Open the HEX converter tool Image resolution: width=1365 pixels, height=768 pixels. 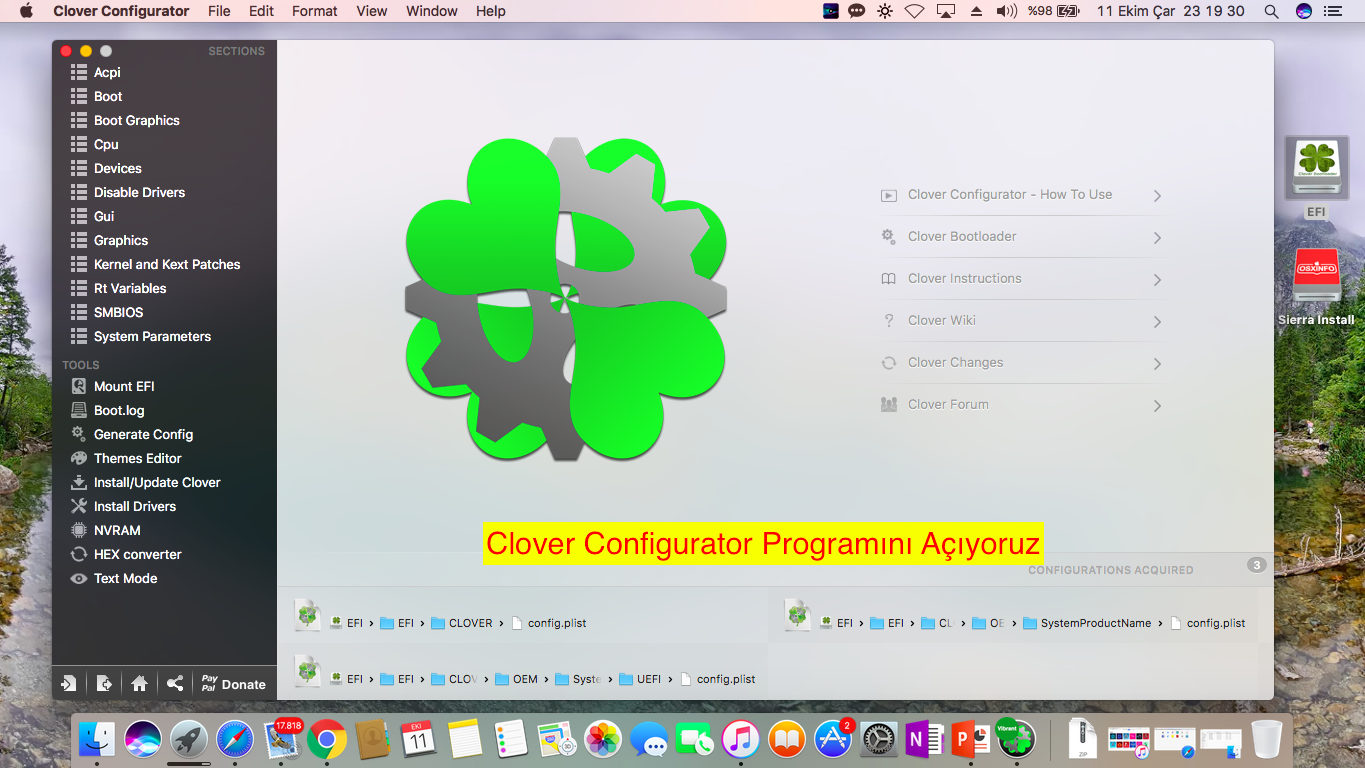[137, 554]
